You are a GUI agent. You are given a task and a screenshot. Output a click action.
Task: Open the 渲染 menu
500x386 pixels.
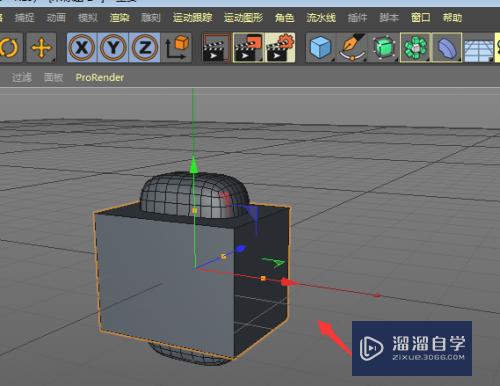tap(119, 17)
